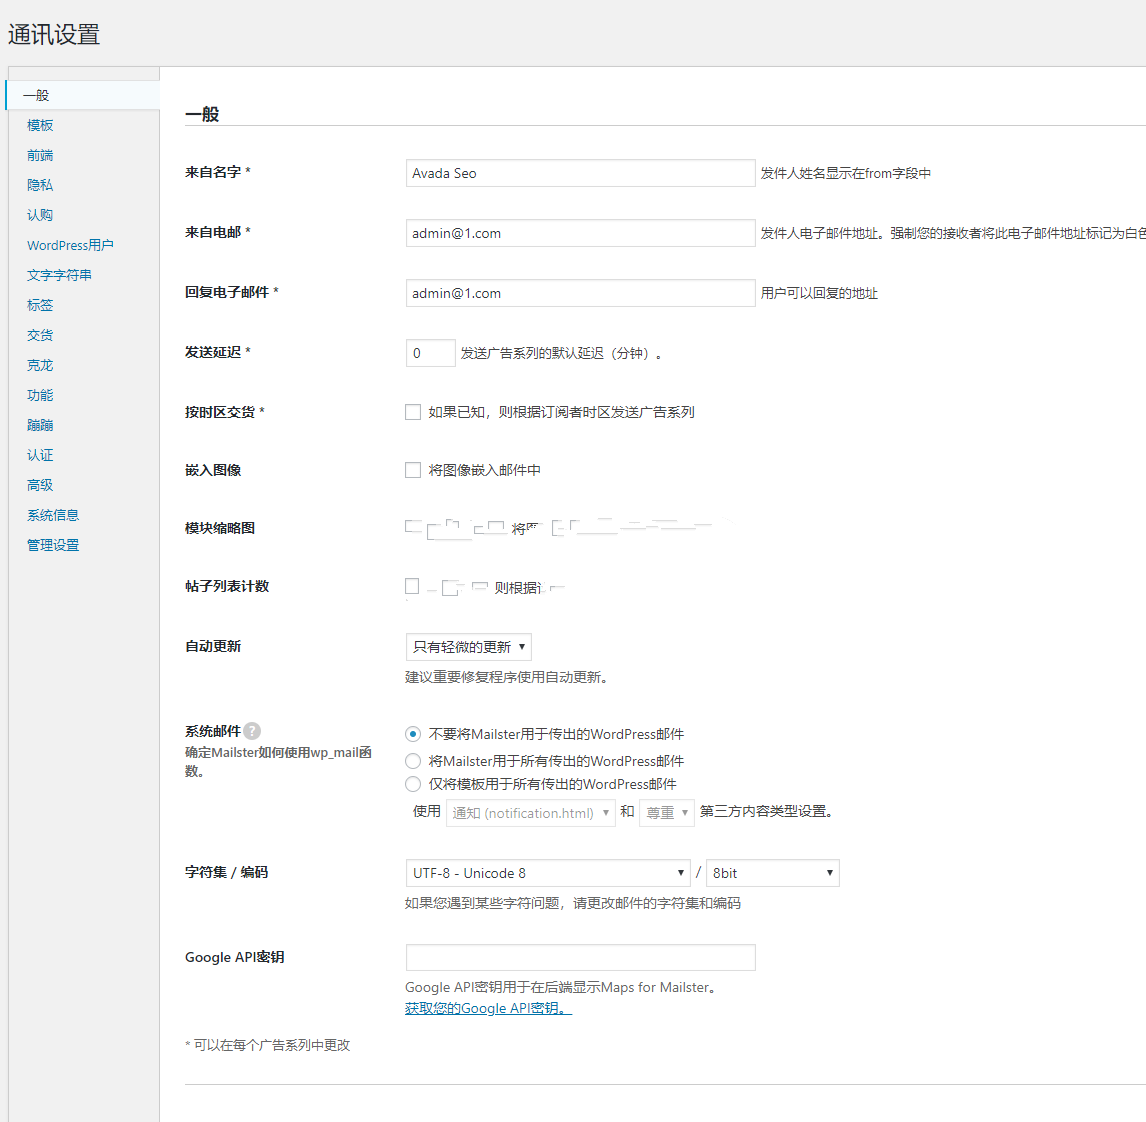Viewport: 1146px width, 1122px height.
Task: Choose 仅将模板用于所有传出的WordPress邮件 radio option
Action: tap(413, 784)
